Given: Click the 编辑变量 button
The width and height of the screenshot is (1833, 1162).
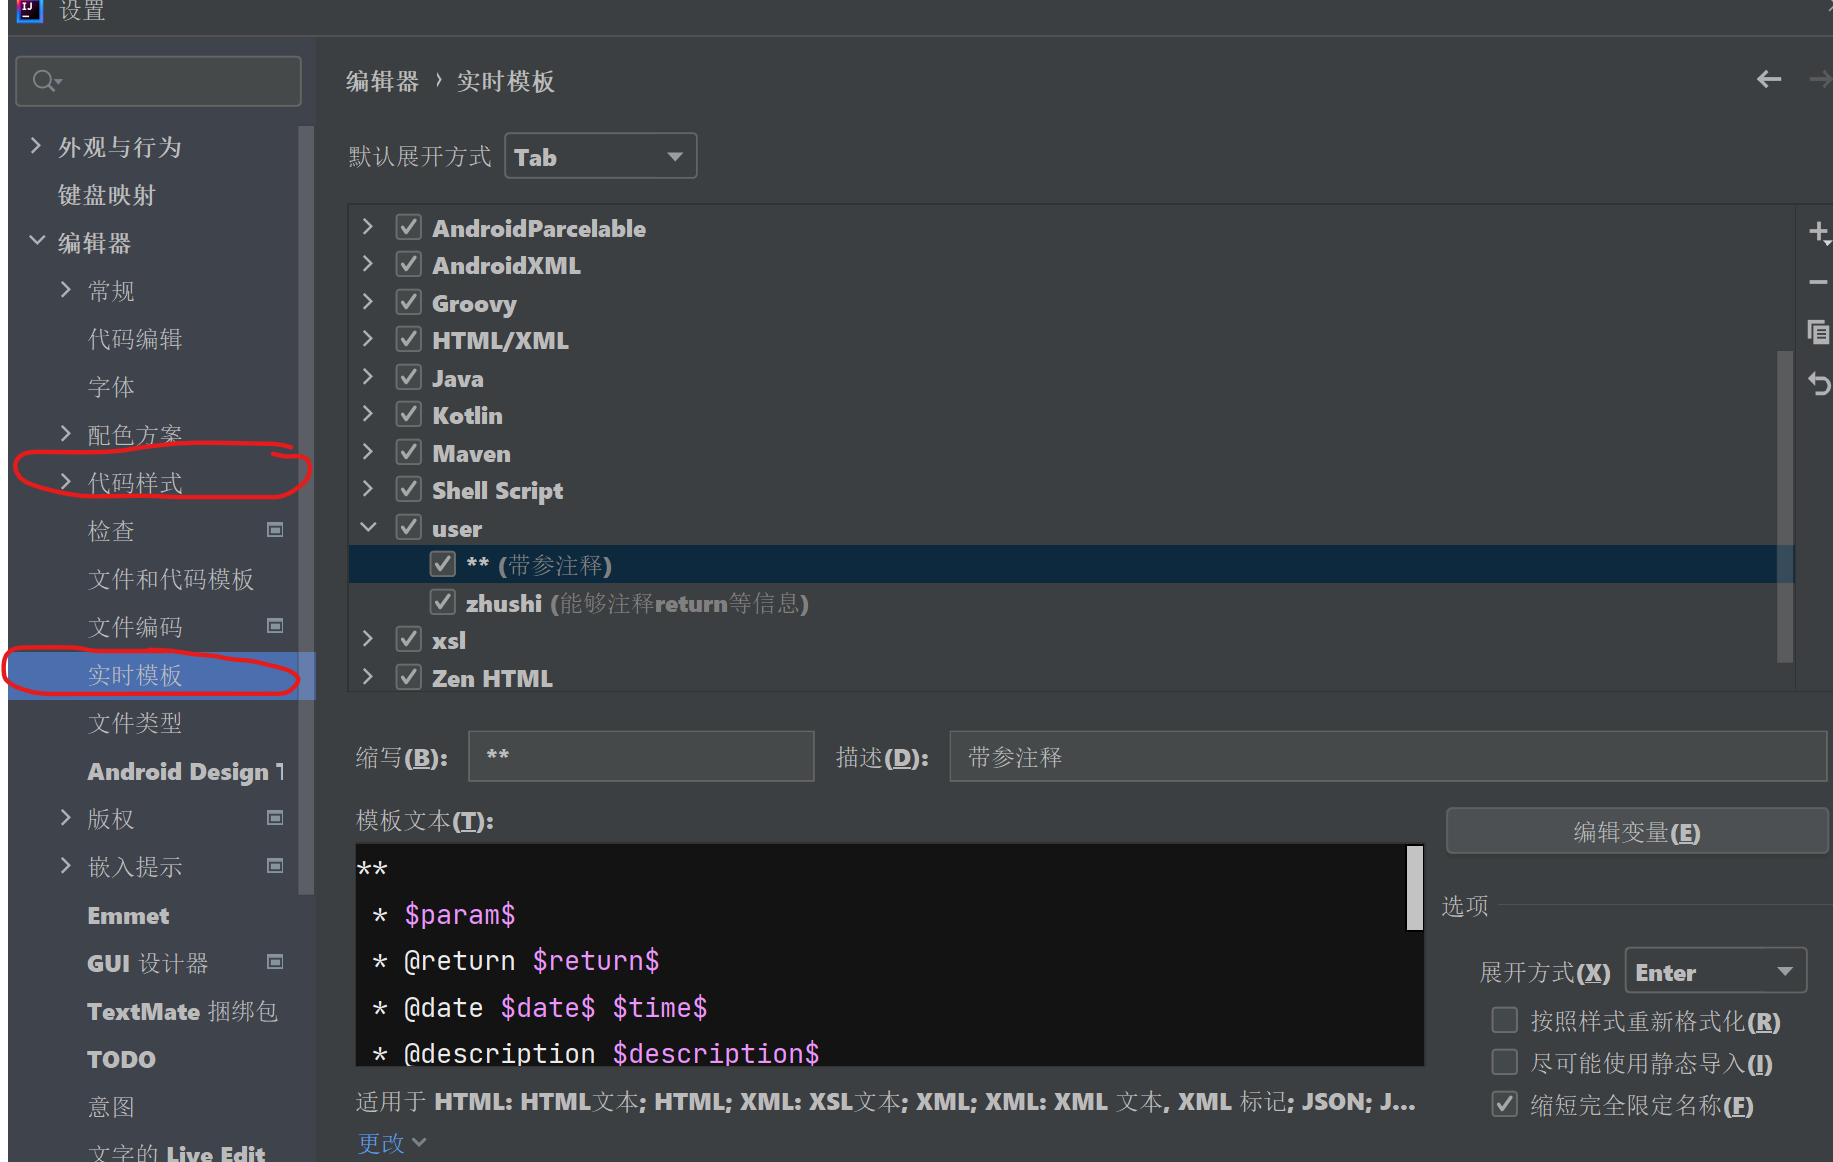Looking at the screenshot, I should (x=1636, y=832).
